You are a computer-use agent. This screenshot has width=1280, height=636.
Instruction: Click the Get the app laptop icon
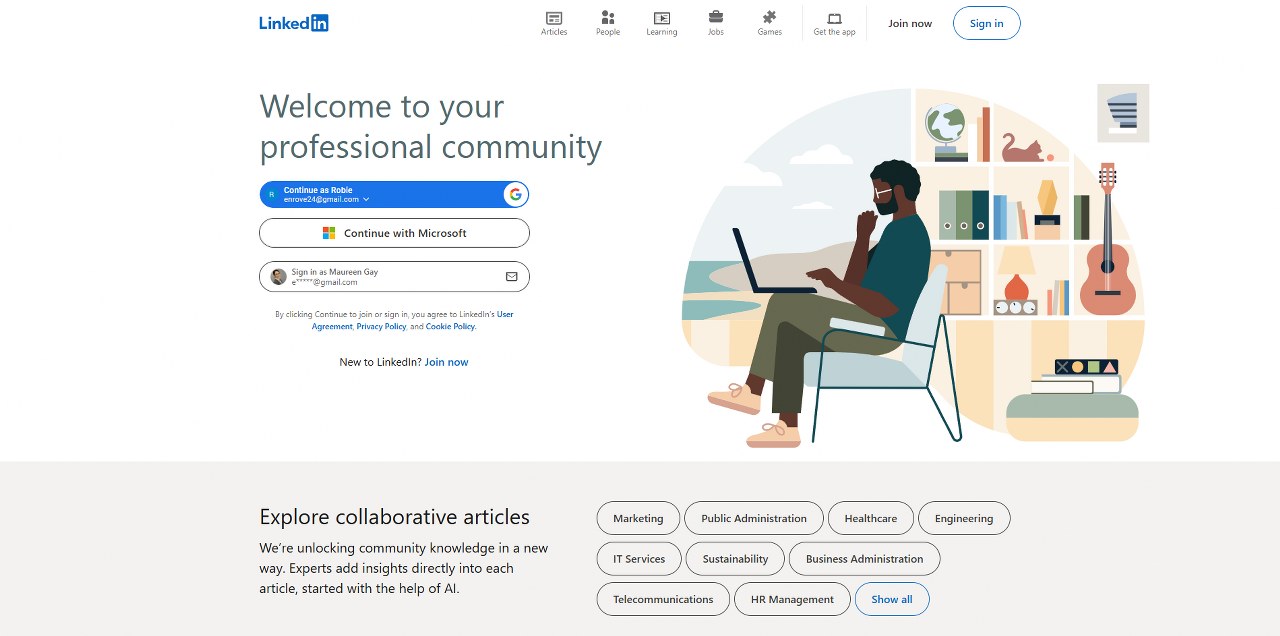tap(834, 18)
